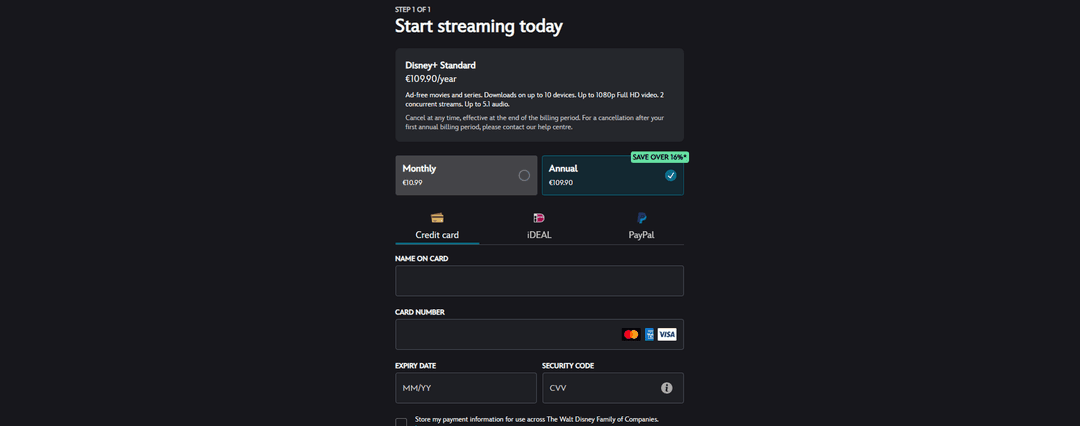Select the Annual plan checked radio circle
This screenshot has width=1080, height=426.
[x=670, y=176]
